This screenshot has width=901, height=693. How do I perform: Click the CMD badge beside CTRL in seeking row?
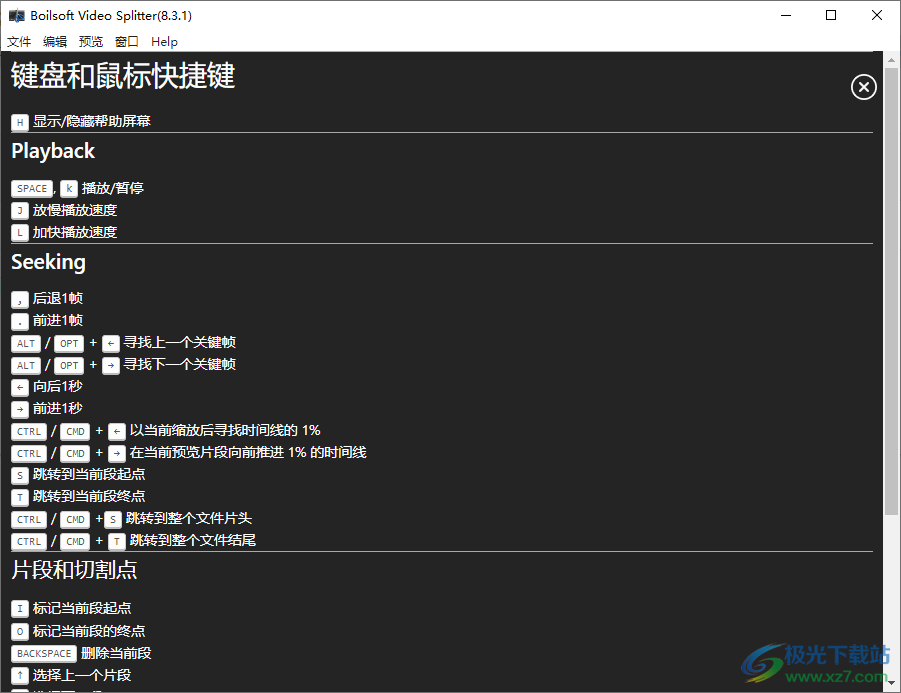tap(75, 431)
